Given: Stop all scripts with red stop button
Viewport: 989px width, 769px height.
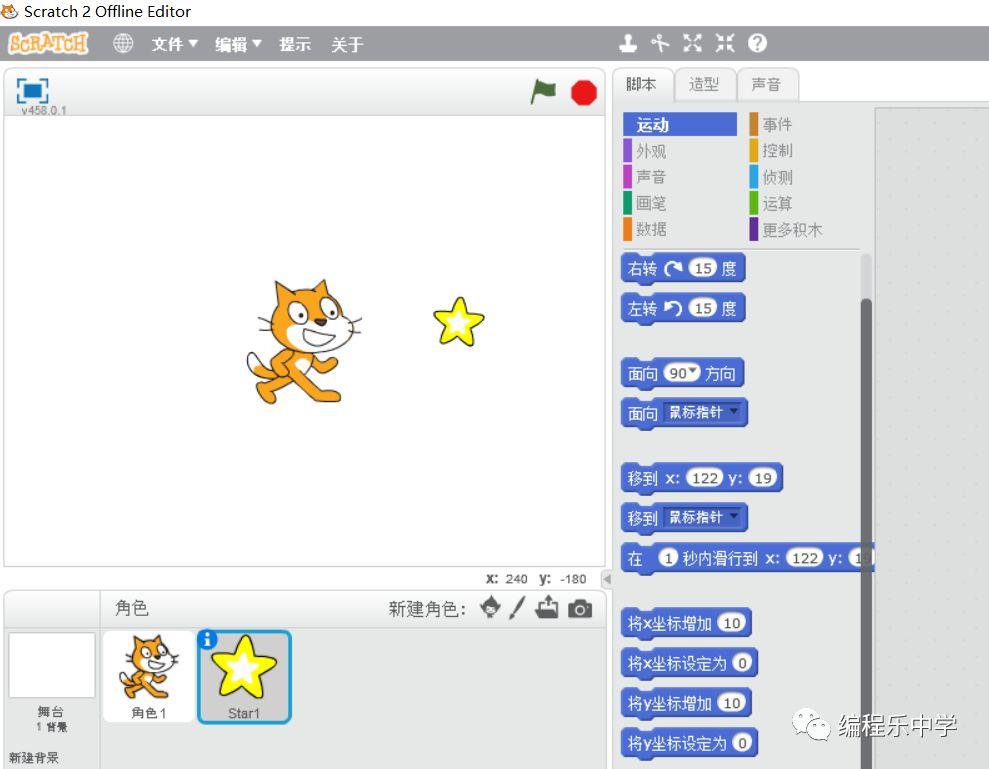Looking at the screenshot, I should click(x=583, y=93).
